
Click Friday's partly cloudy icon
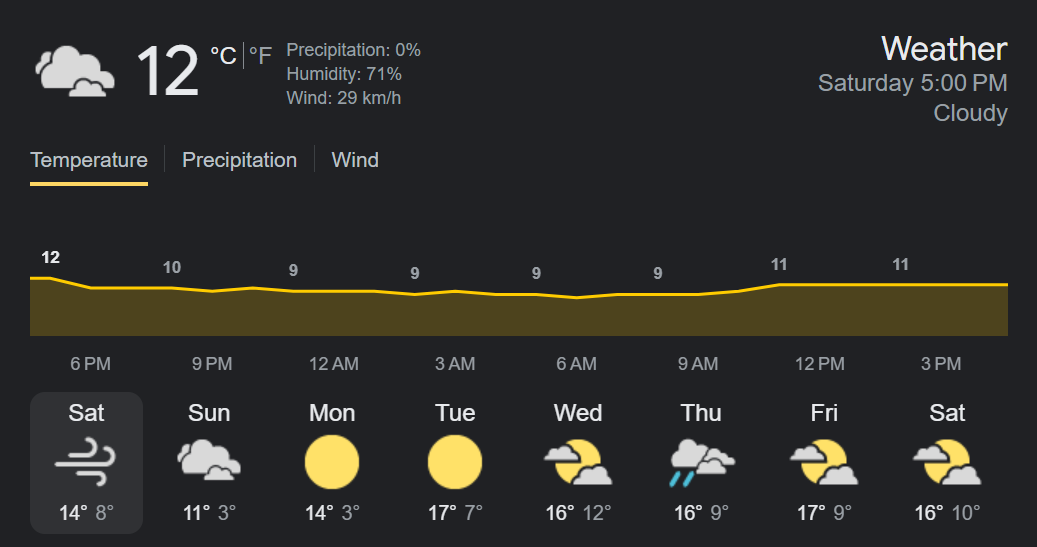click(x=824, y=462)
